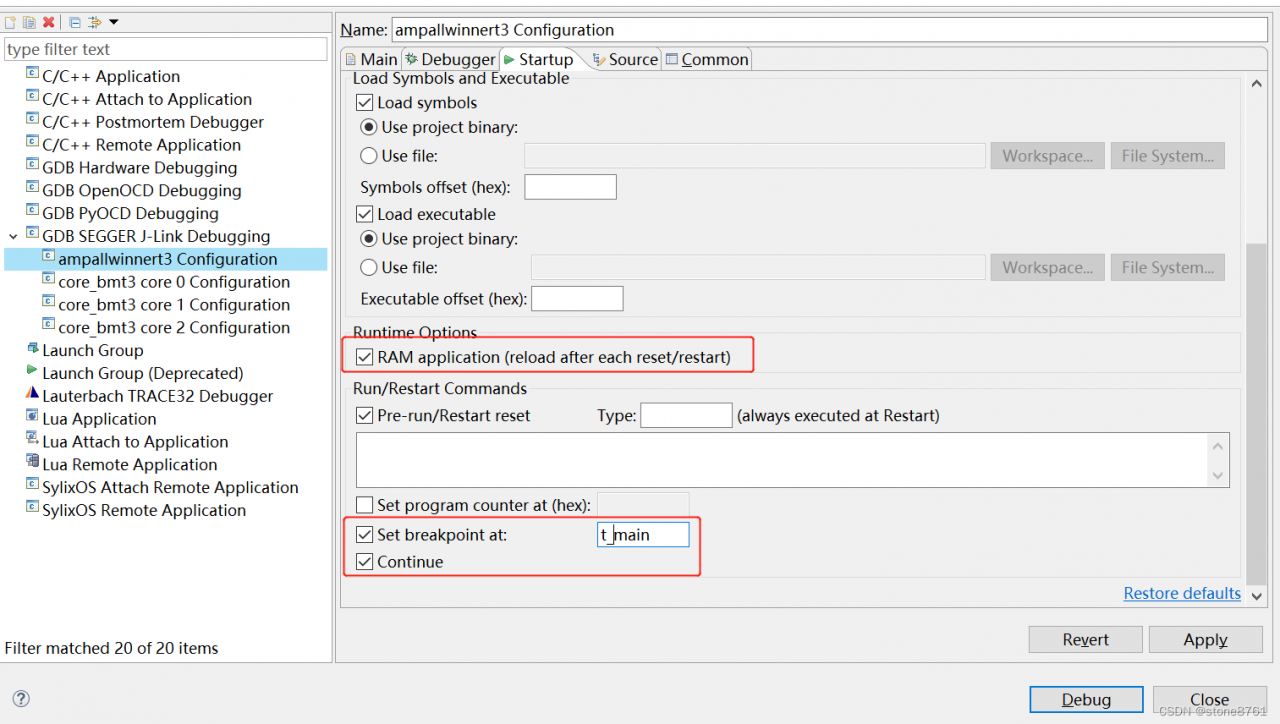Click the C/C++ Application type icon
Screen dimensions: 1280x724
33,75
